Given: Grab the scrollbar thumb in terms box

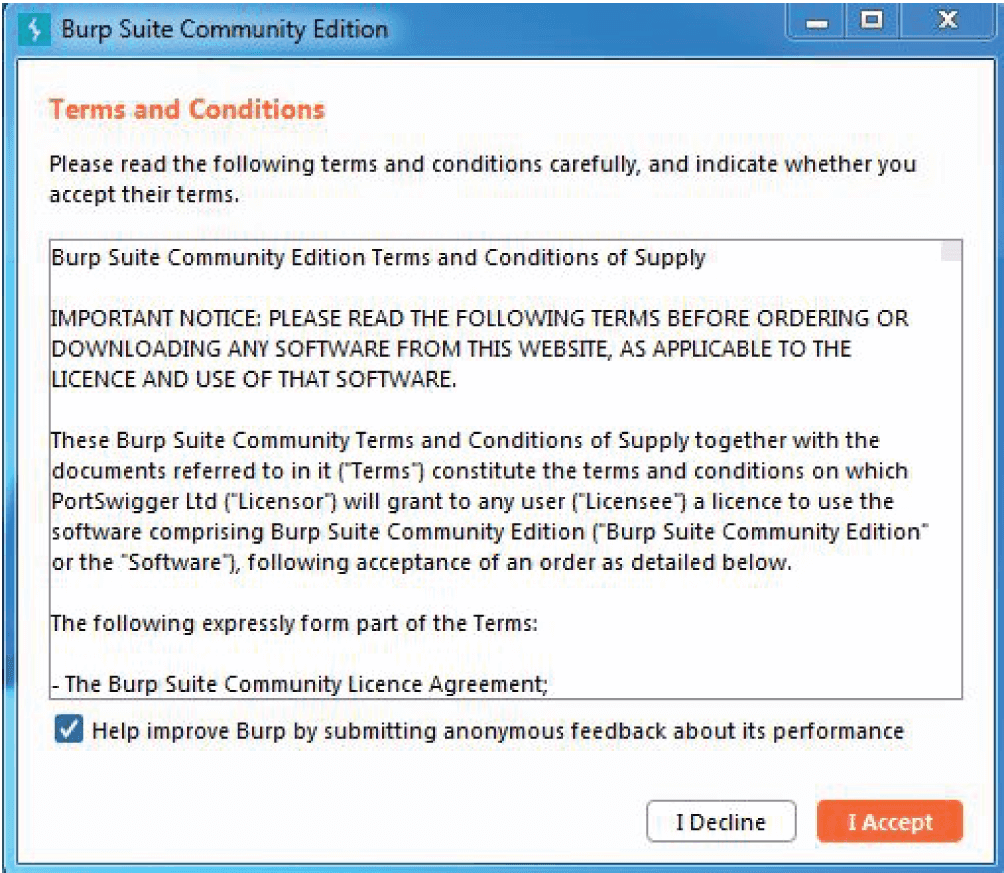Looking at the screenshot, I should (x=951, y=250).
